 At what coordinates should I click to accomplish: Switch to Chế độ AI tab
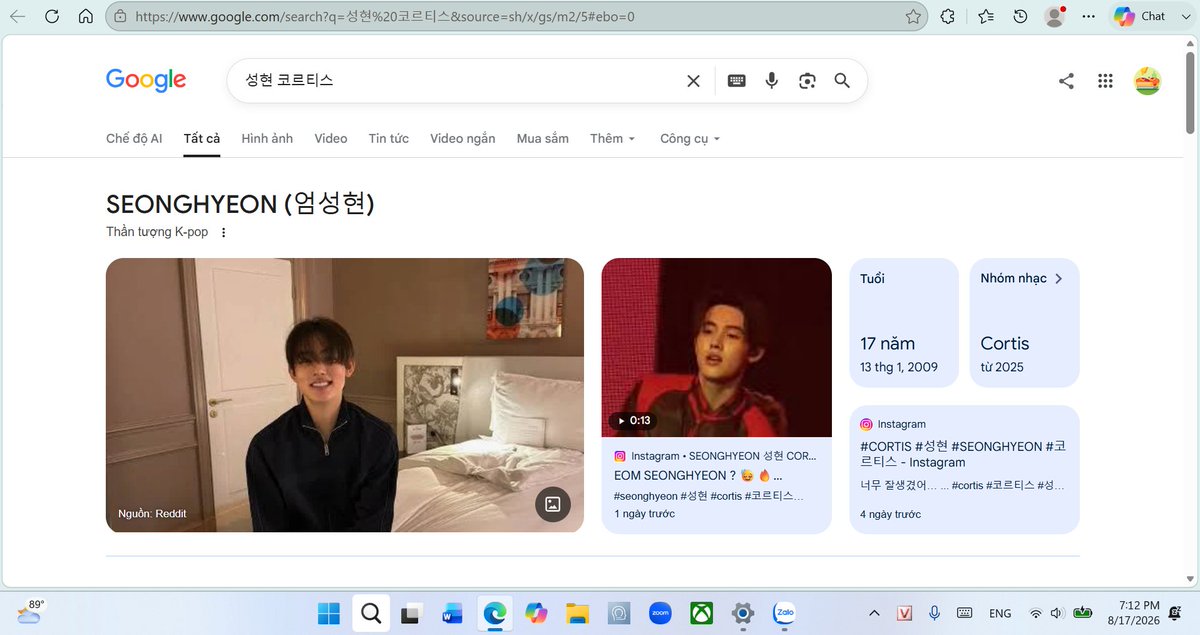click(x=134, y=139)
